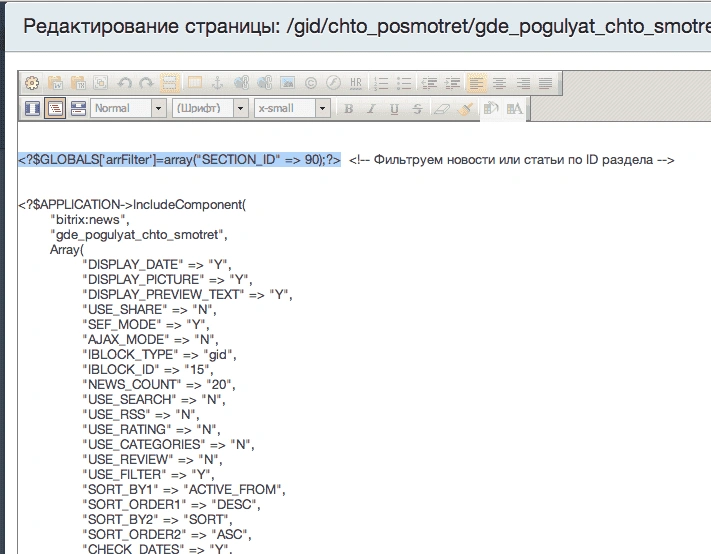Image resolution: width=711 pixels, height=554 pixels.
Task: Open the Normal paragraph style dropdown
Action: click(x=158, y=108)
